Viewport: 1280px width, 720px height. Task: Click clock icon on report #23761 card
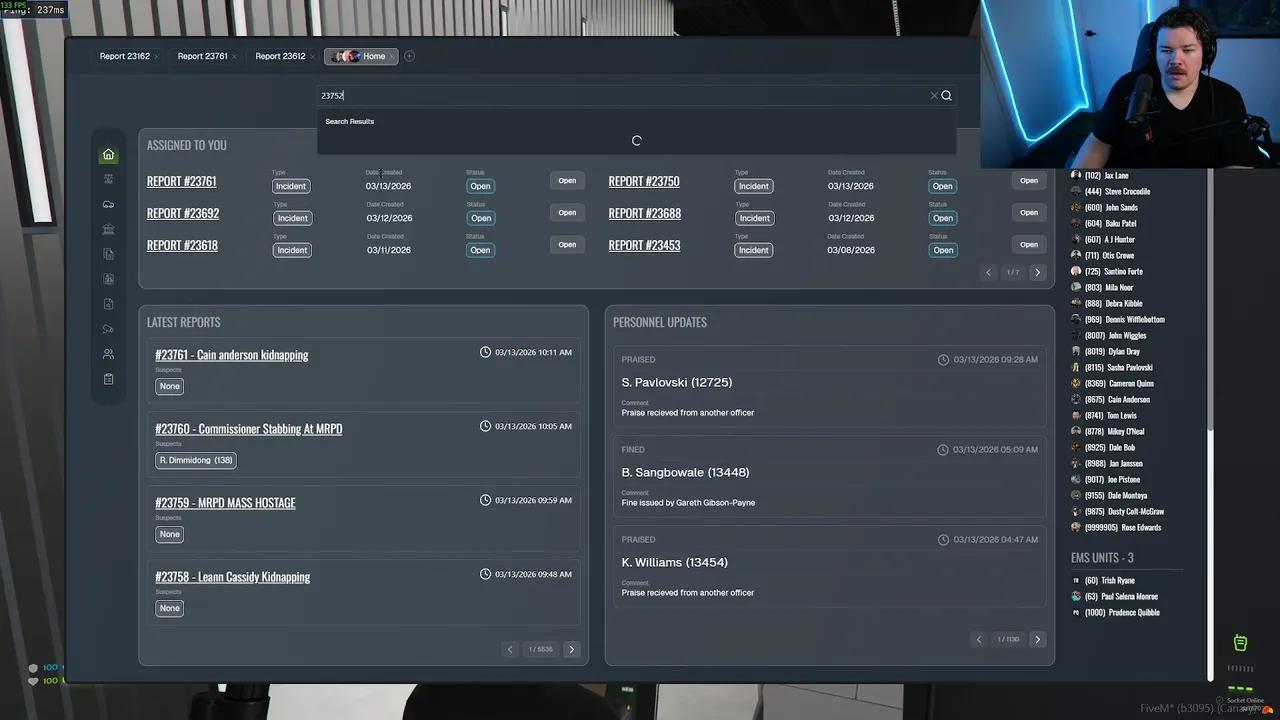point(486,352)
